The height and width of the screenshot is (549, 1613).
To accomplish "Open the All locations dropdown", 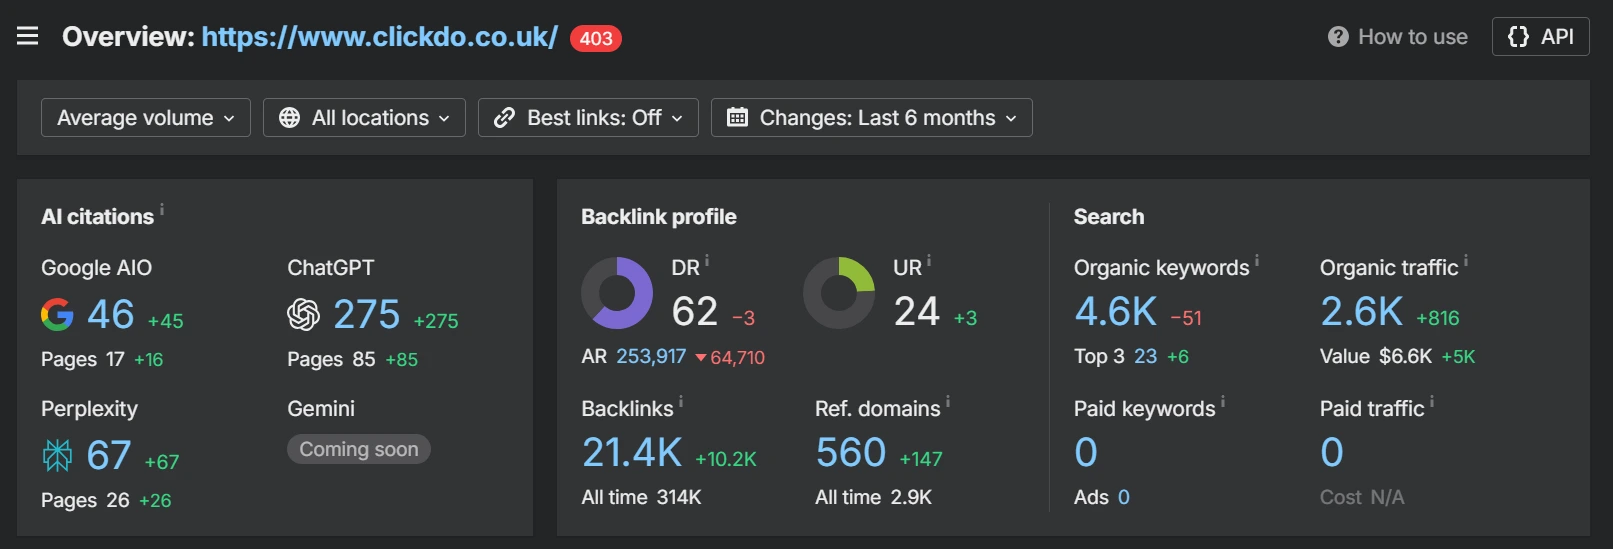I will coord(364,118).
